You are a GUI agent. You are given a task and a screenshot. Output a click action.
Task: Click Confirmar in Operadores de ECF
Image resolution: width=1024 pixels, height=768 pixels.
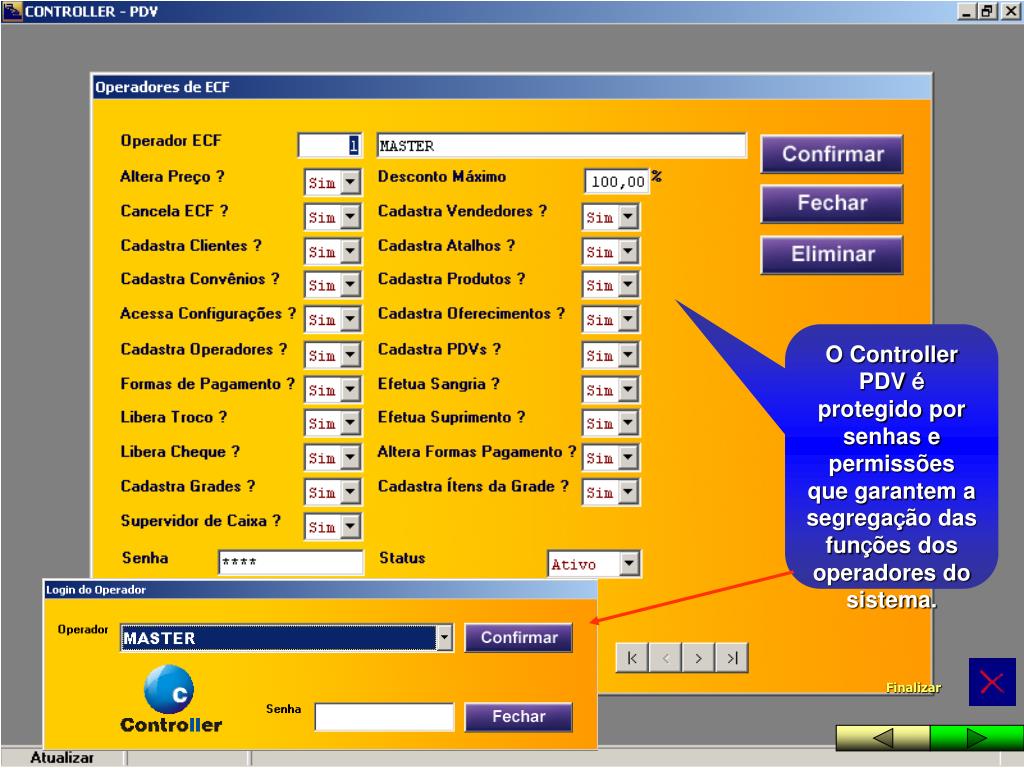832,154
